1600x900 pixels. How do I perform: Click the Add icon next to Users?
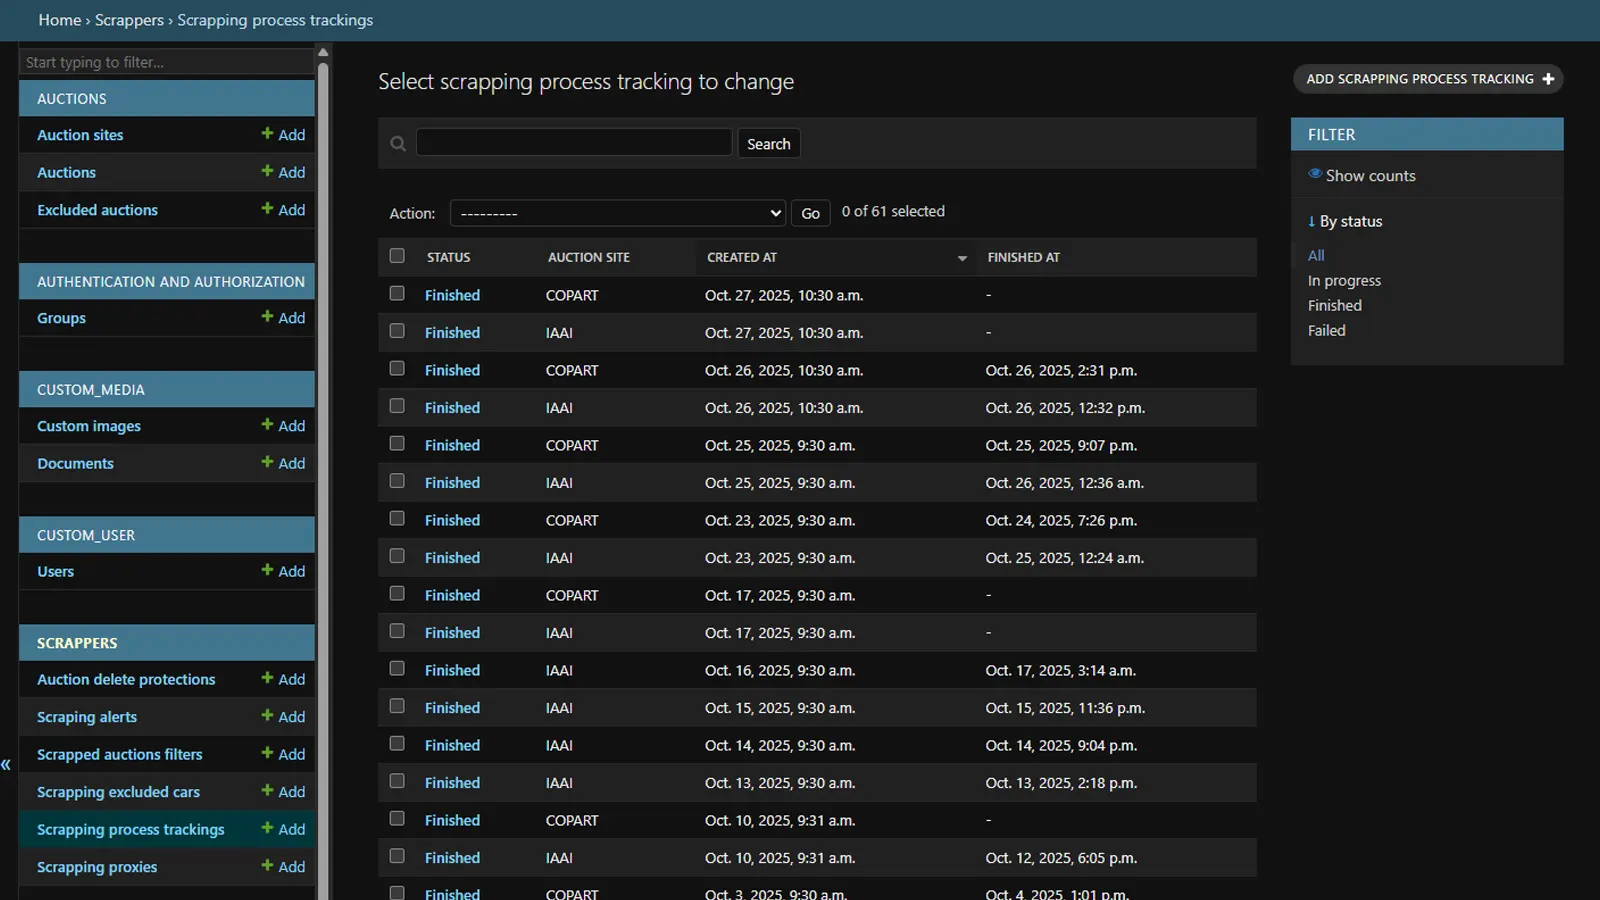pos(266,571)
